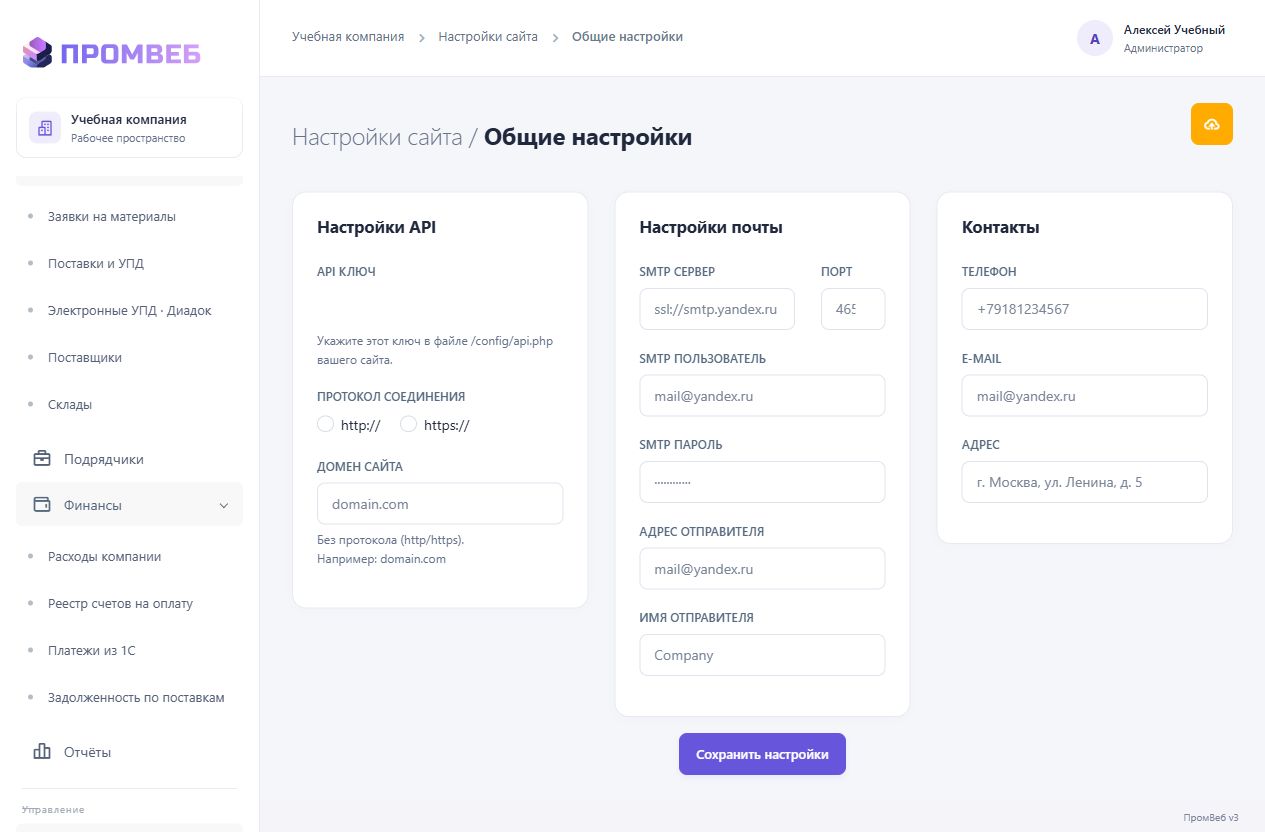Click the wallet icon next to Финансы

[x=42, y=505]
